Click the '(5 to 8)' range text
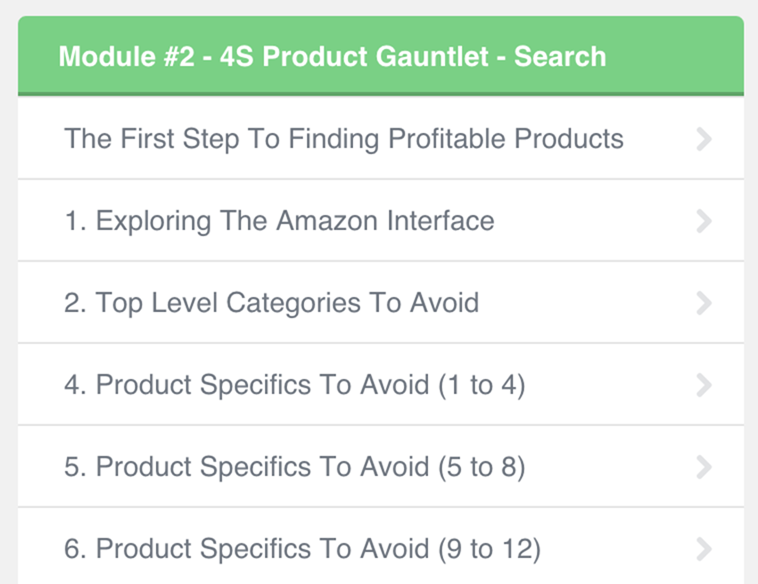 point(481,467)
